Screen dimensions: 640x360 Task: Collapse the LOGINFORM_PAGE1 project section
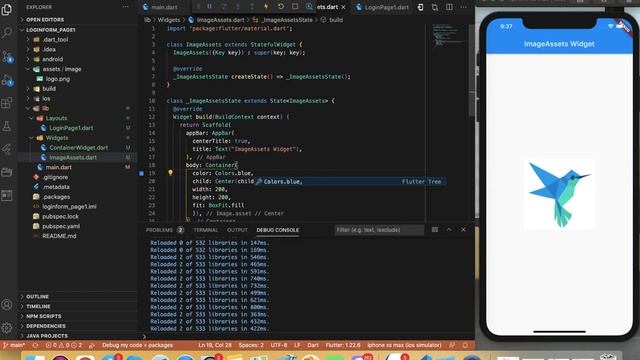[51, 30]
